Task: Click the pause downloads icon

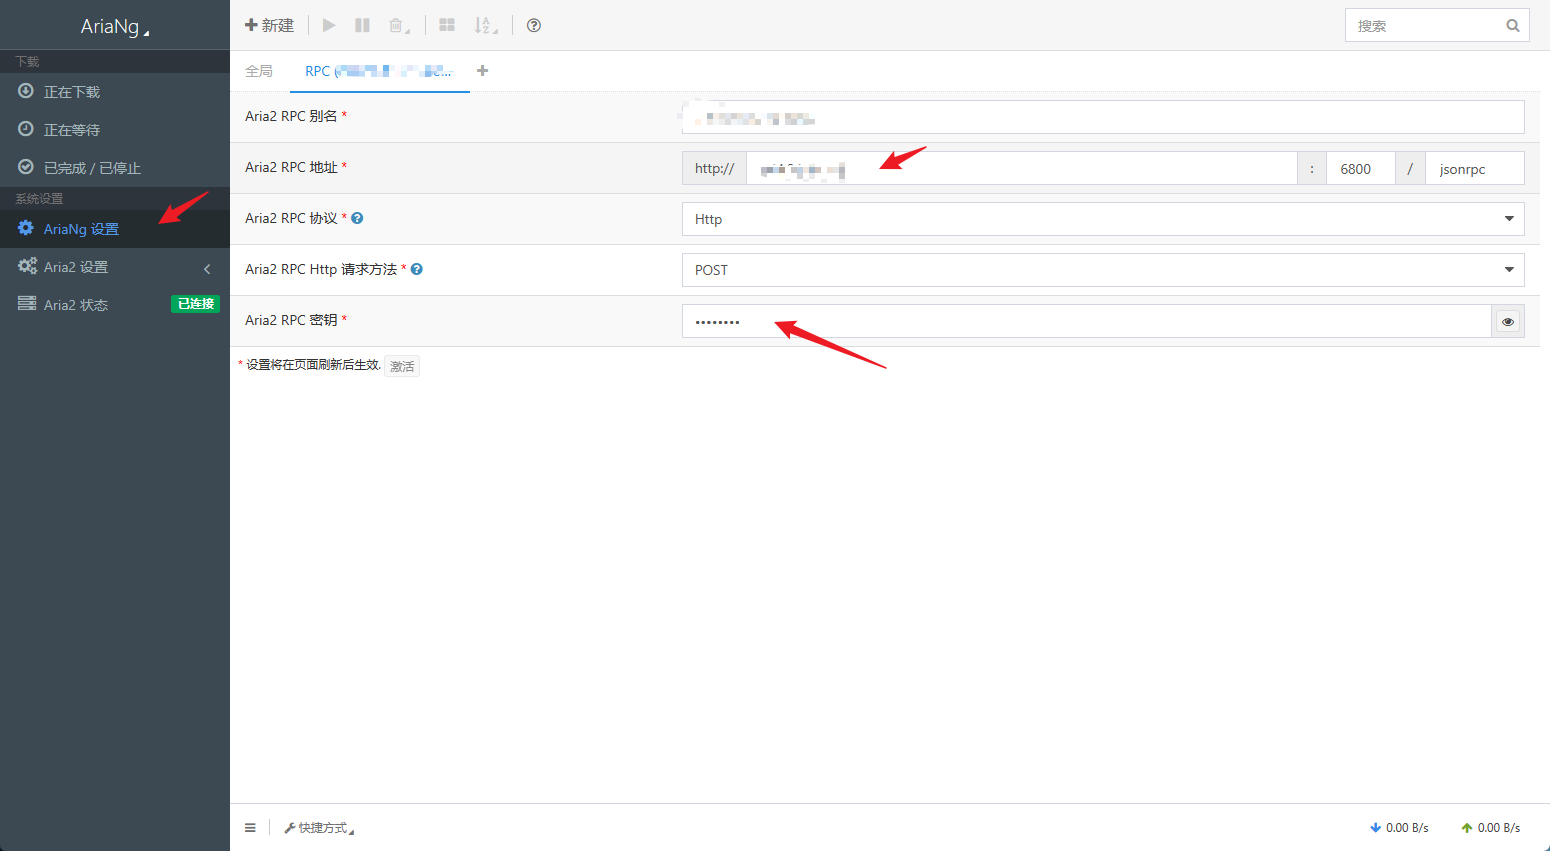Action: [362, 25]
